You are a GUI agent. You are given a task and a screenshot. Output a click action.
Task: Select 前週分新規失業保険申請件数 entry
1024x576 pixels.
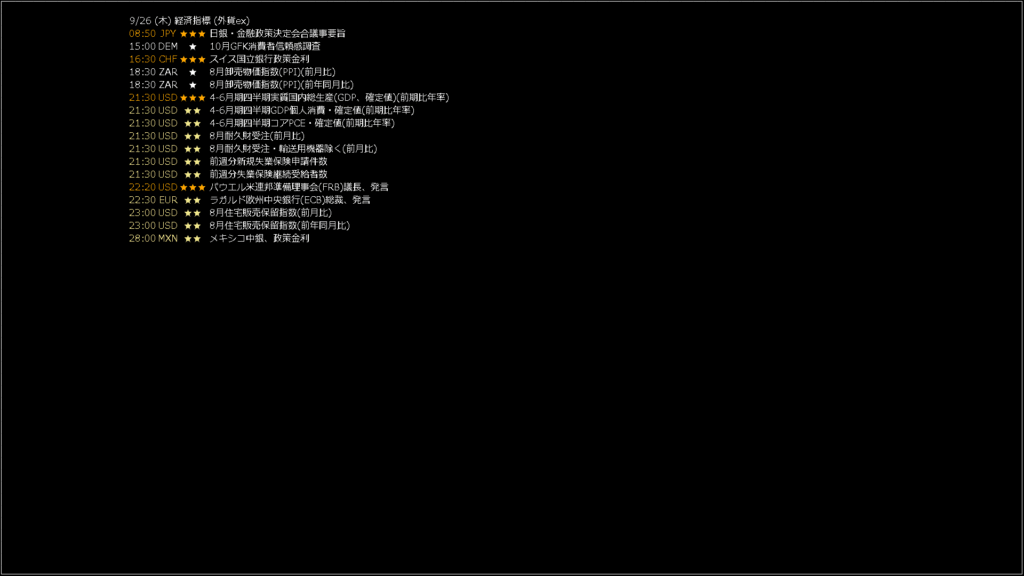coord(268,161)
